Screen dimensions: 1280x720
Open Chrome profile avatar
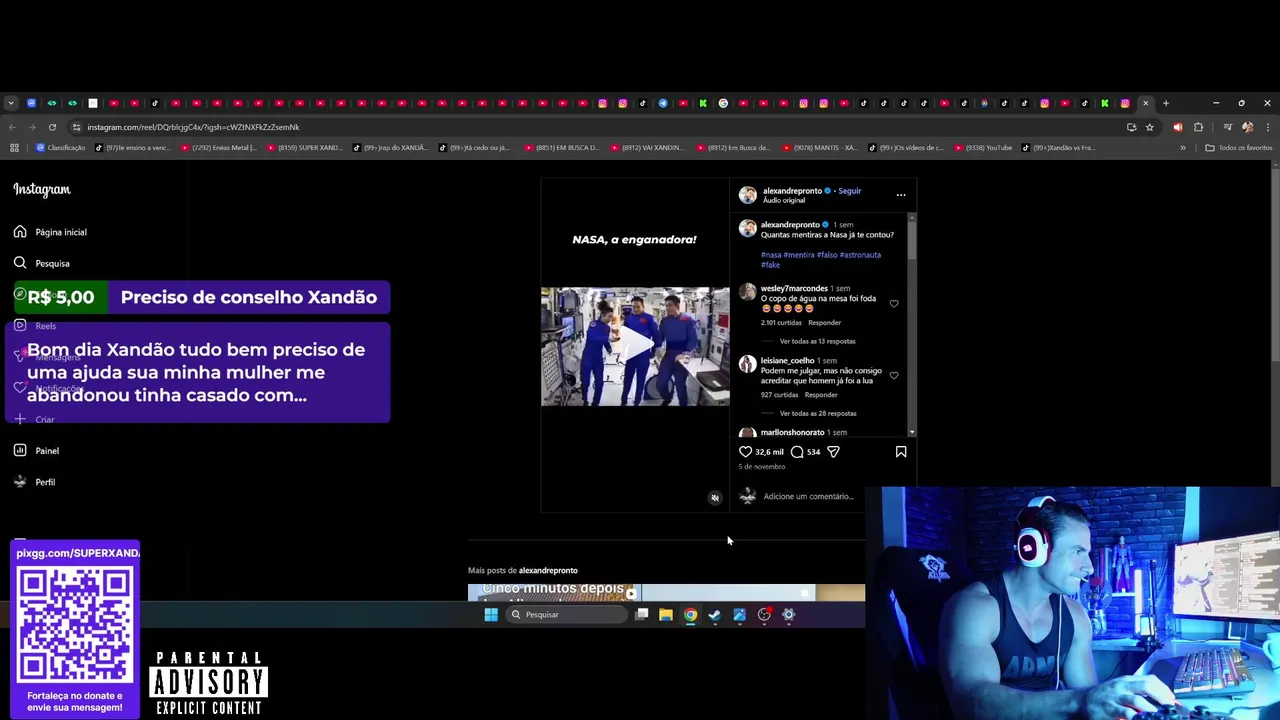1247,127
